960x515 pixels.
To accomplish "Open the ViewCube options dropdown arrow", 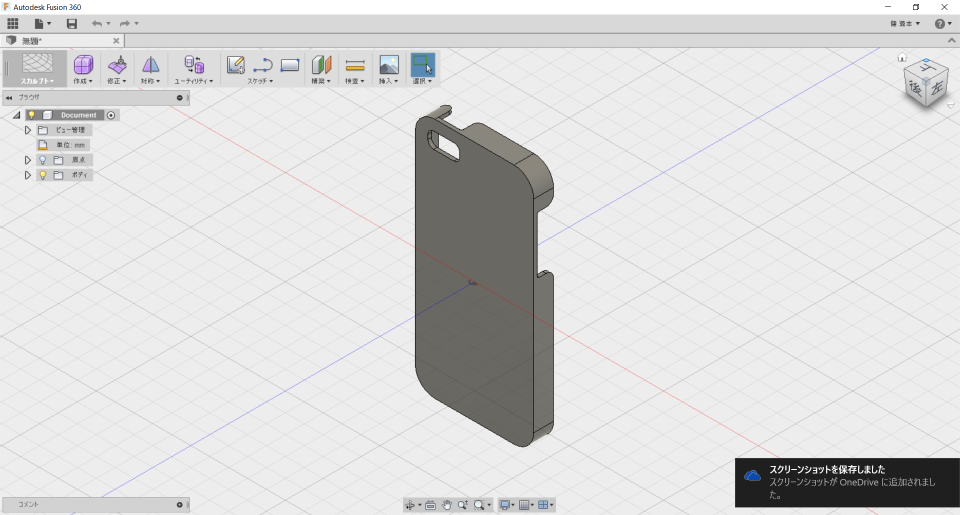I will (951, 106).
